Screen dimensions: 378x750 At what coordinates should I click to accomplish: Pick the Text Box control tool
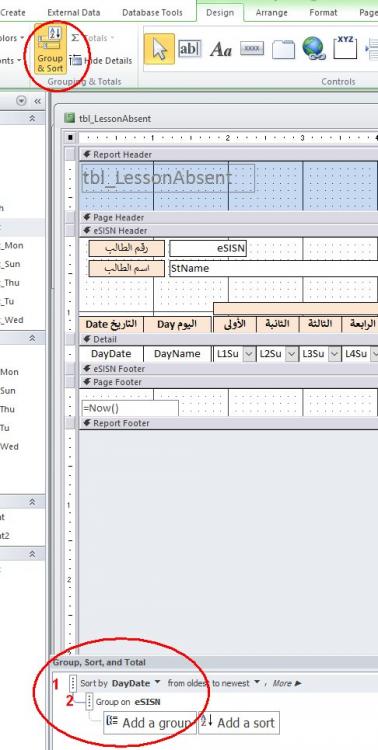(x=189, y=49)
